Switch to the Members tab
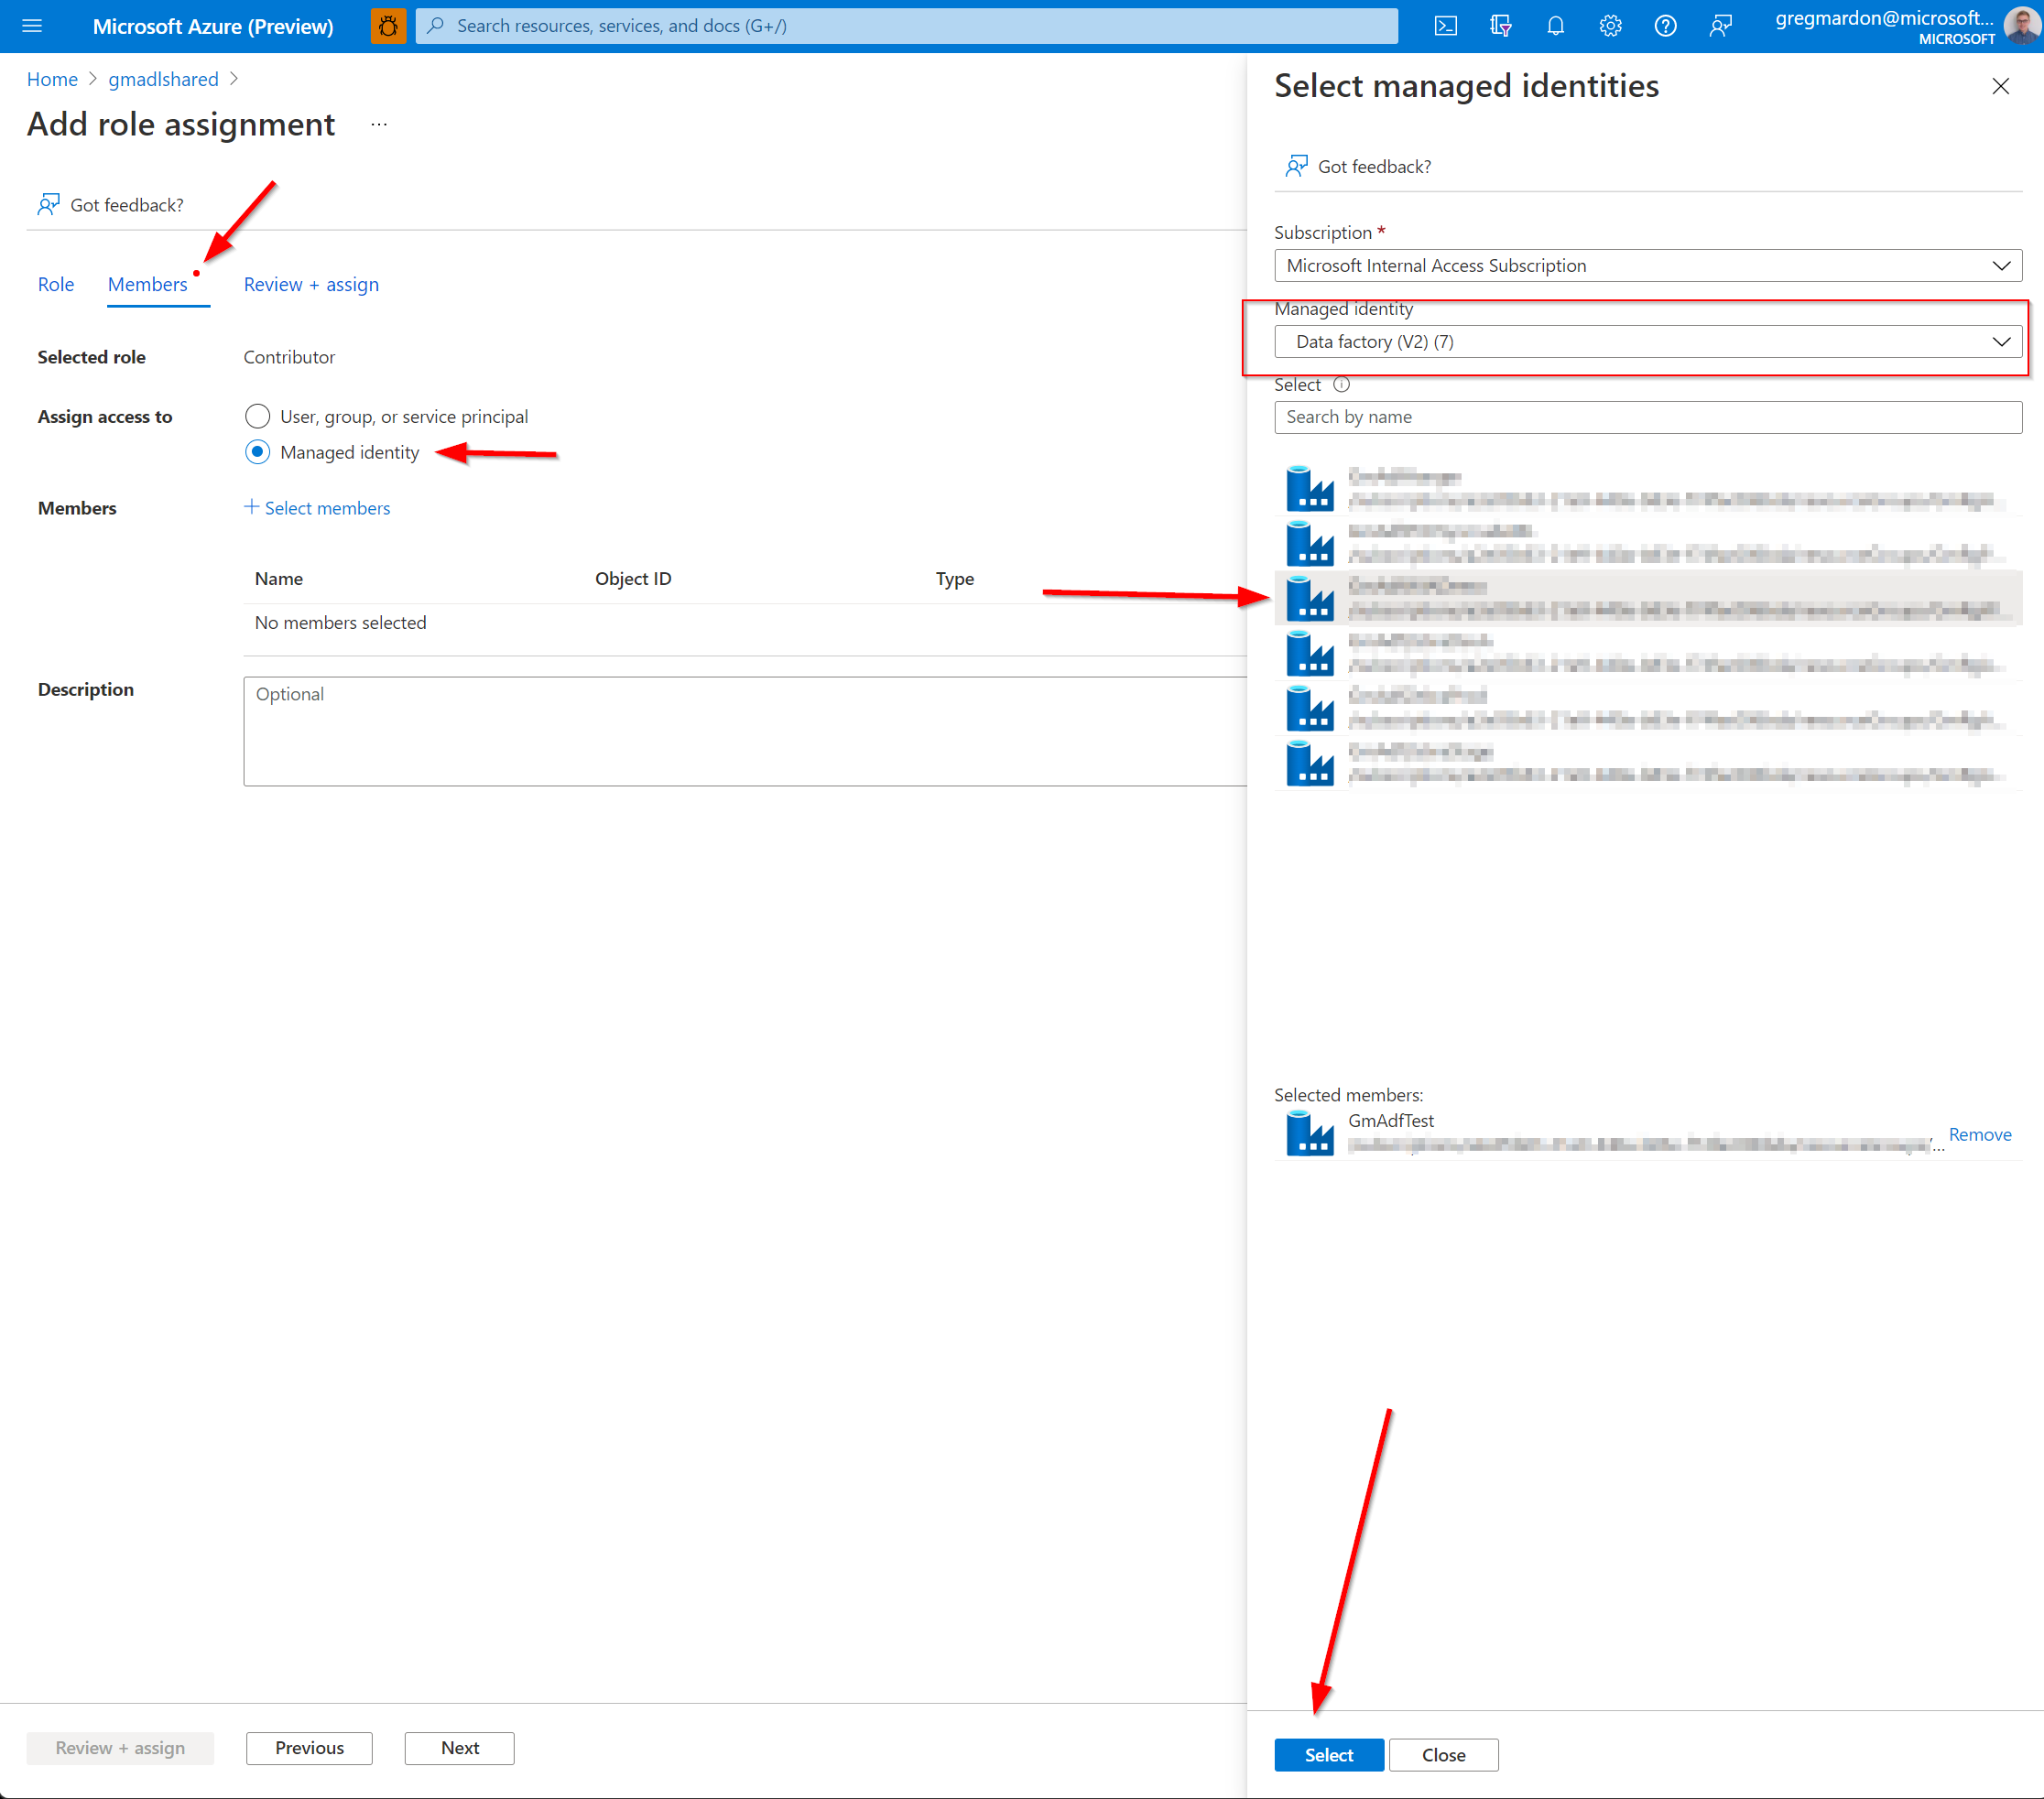Screen dimensions: 2044x1799 (148, 285)
